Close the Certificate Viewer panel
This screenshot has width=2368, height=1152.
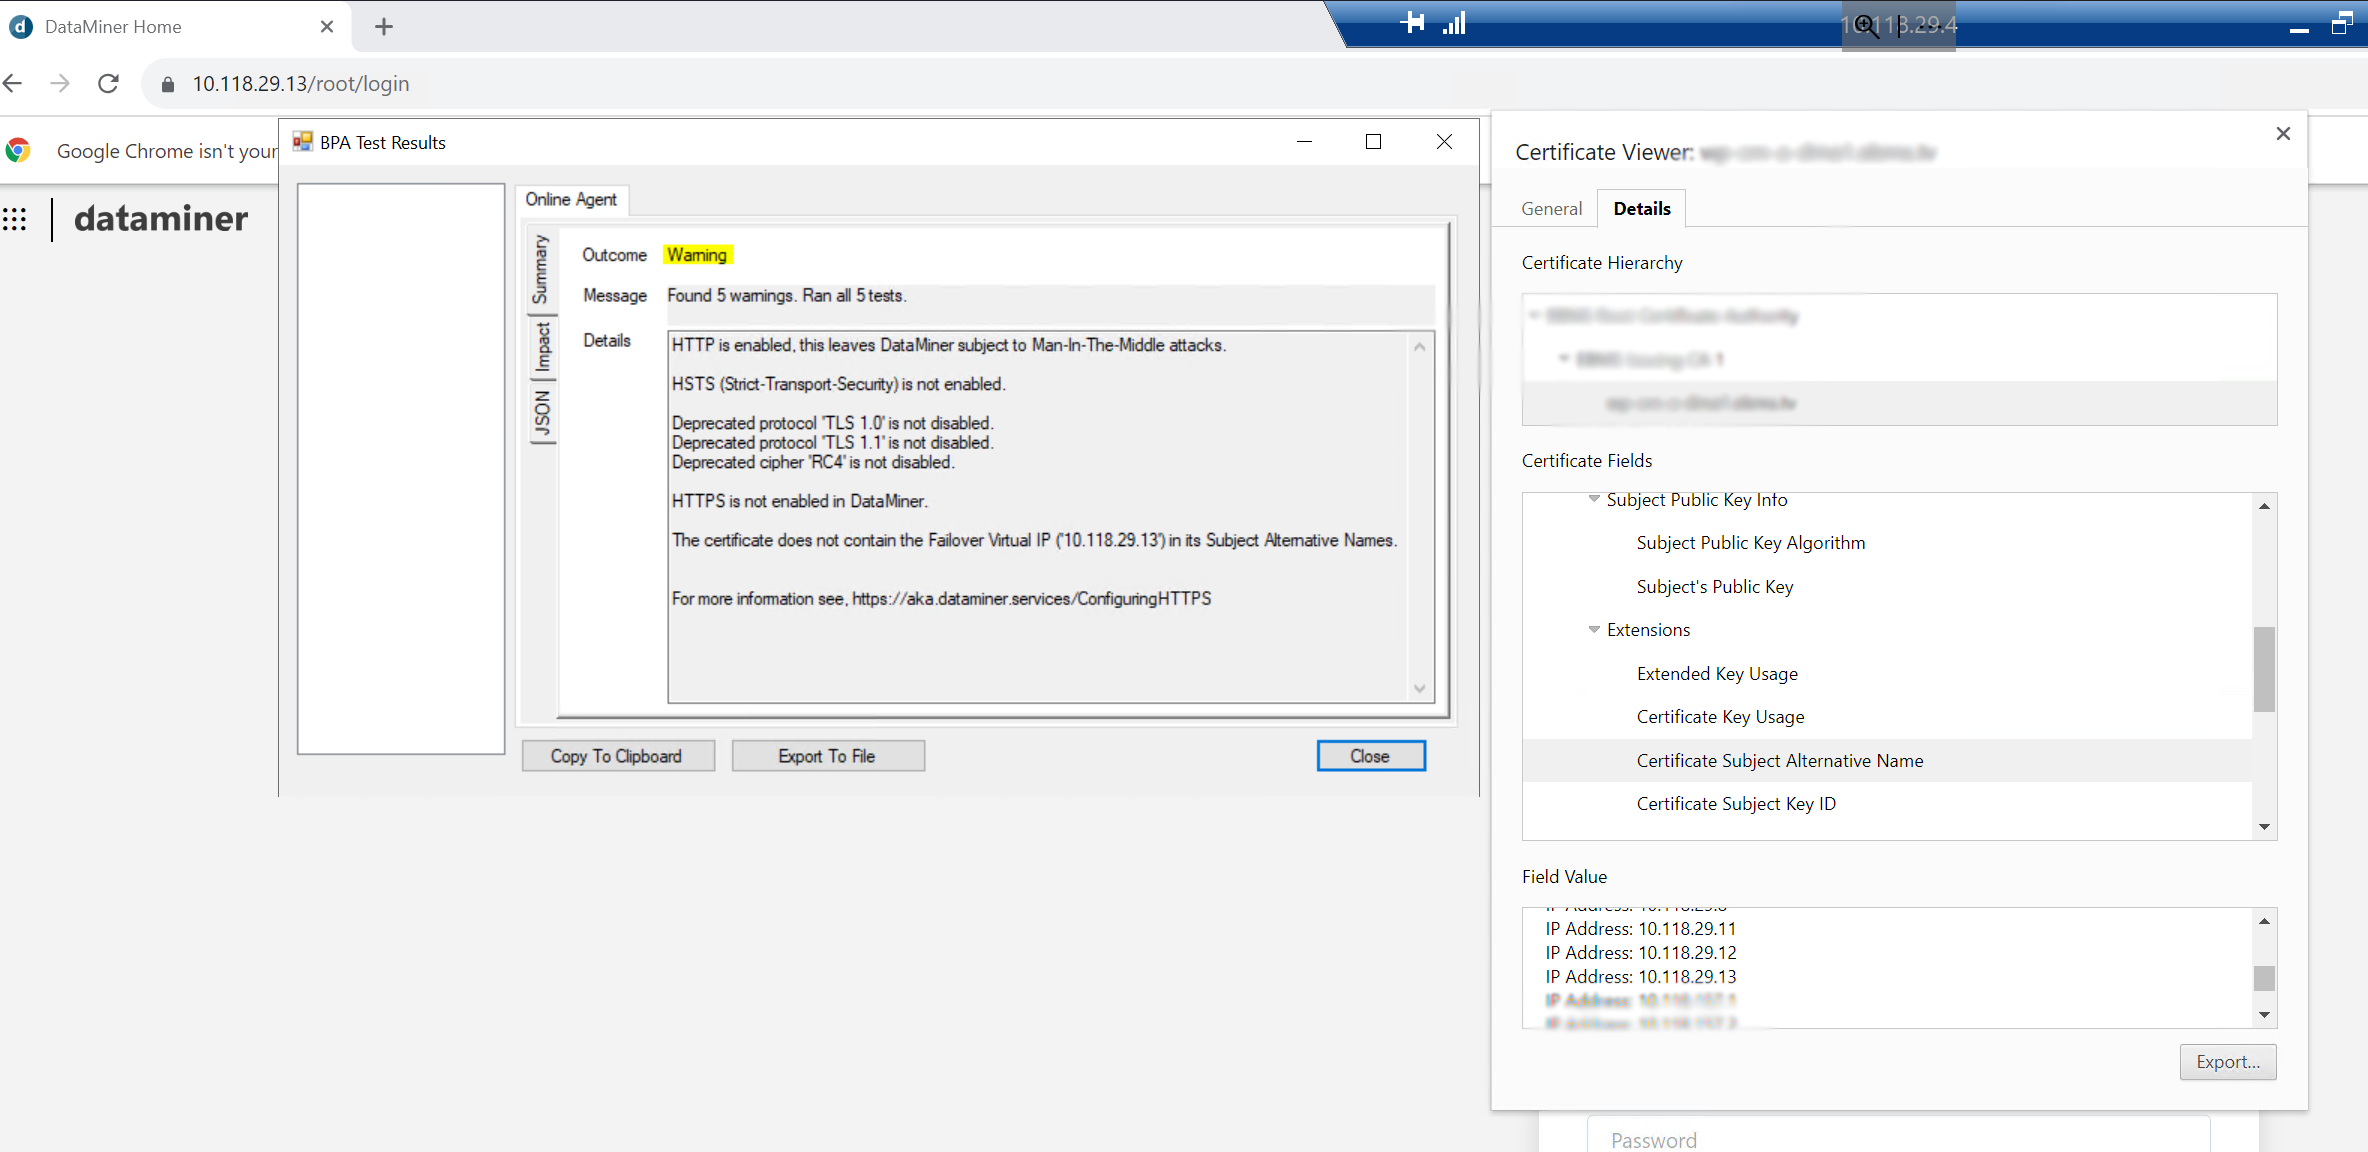click(2283, 134)
